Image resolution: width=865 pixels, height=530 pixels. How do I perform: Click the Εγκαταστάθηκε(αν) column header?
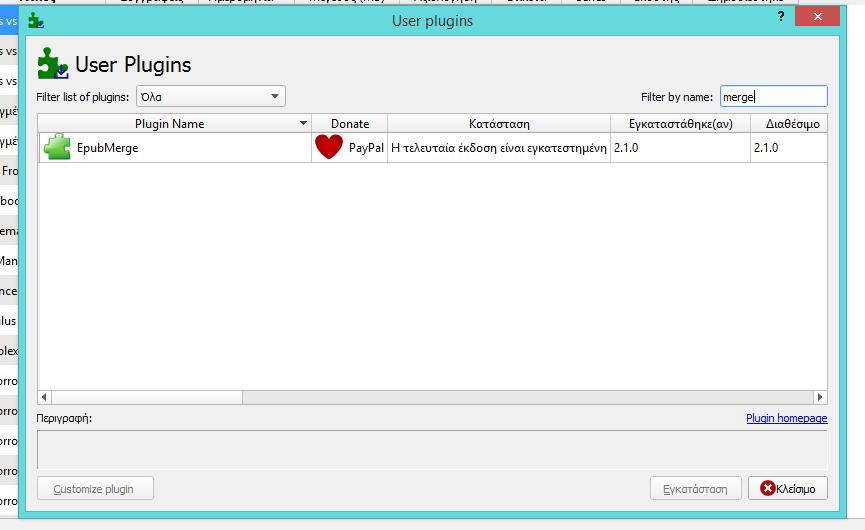680,124
